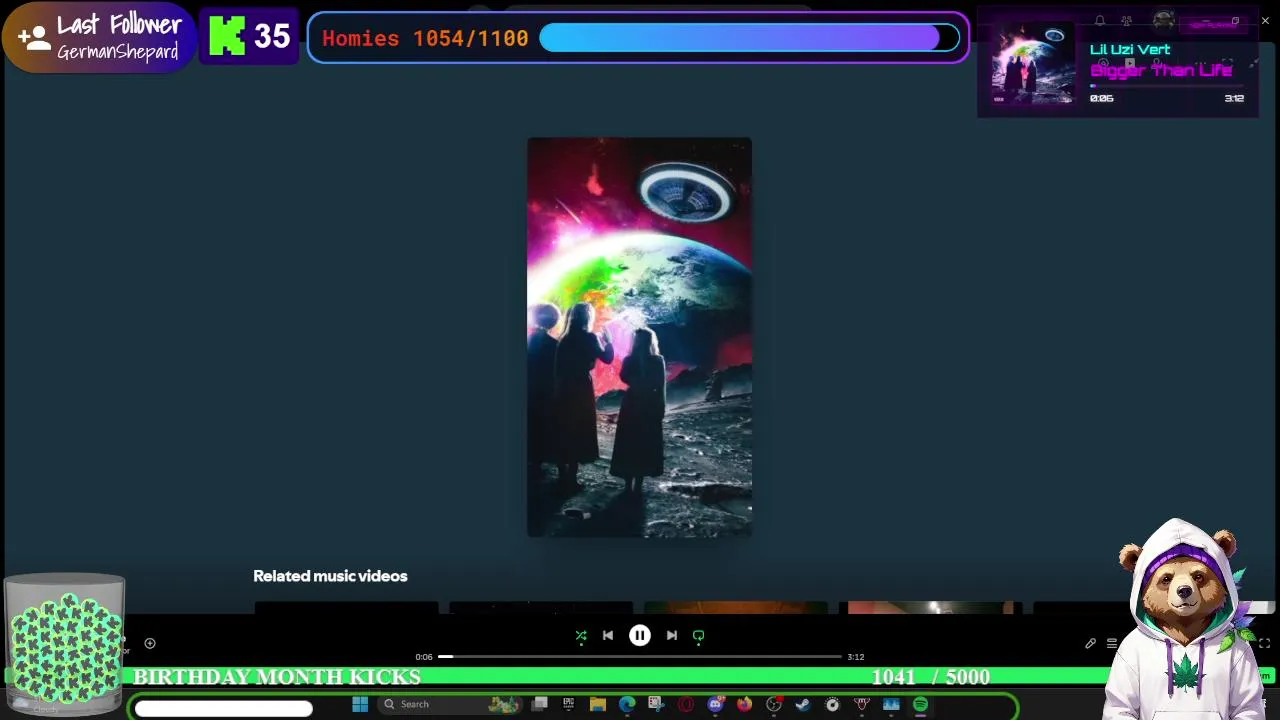Open File Explorer from the taskbar

coord(598,704)
